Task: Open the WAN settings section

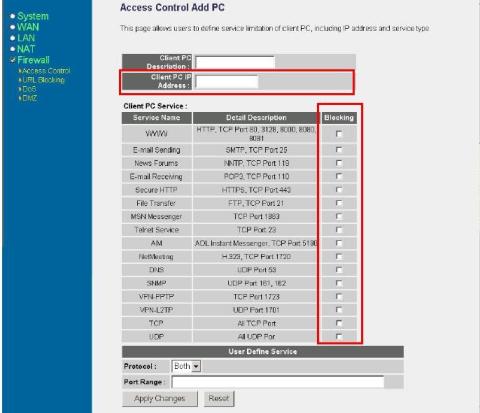Action: tap(28, 27)
